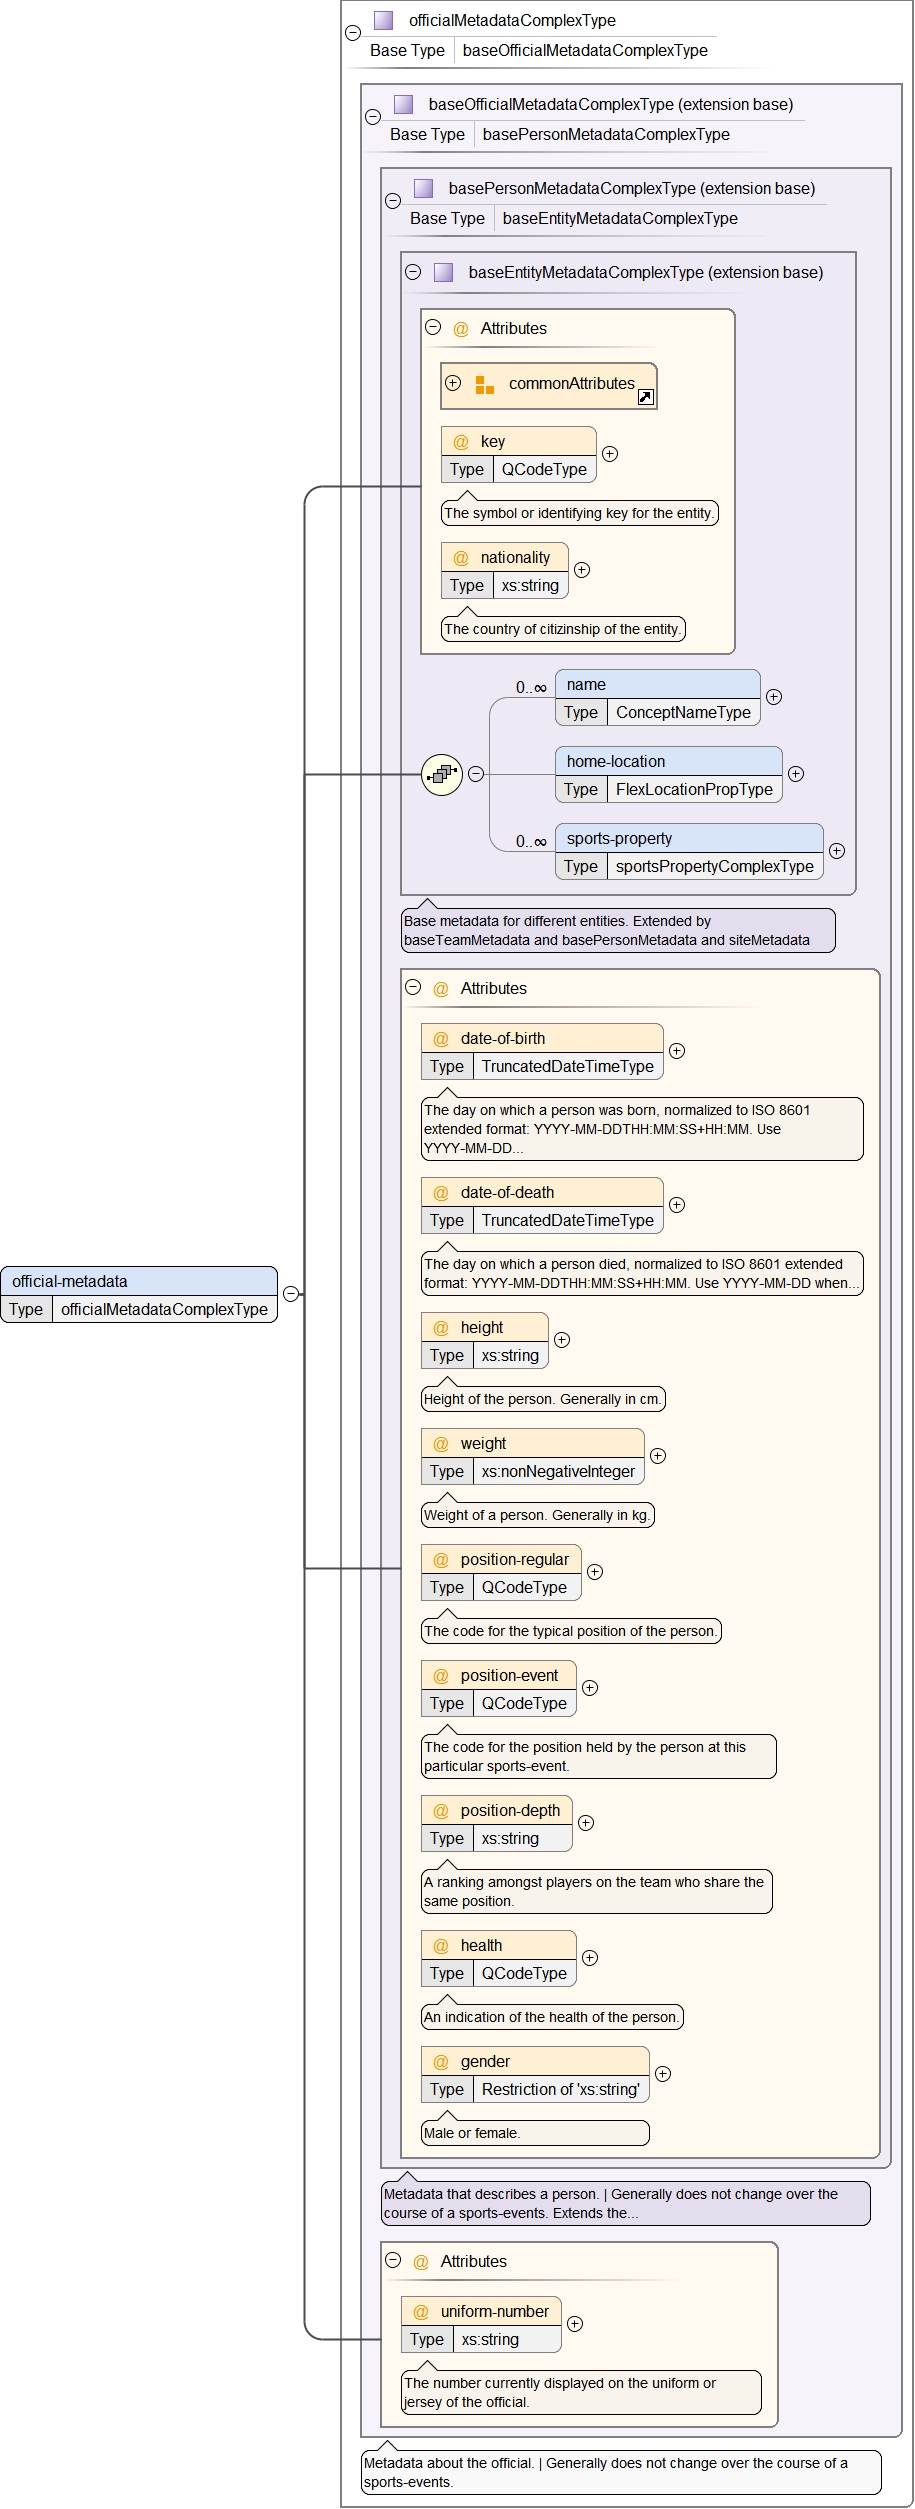Collapse the baseOfficialMetadataComplexType extension section

[373, 116]
